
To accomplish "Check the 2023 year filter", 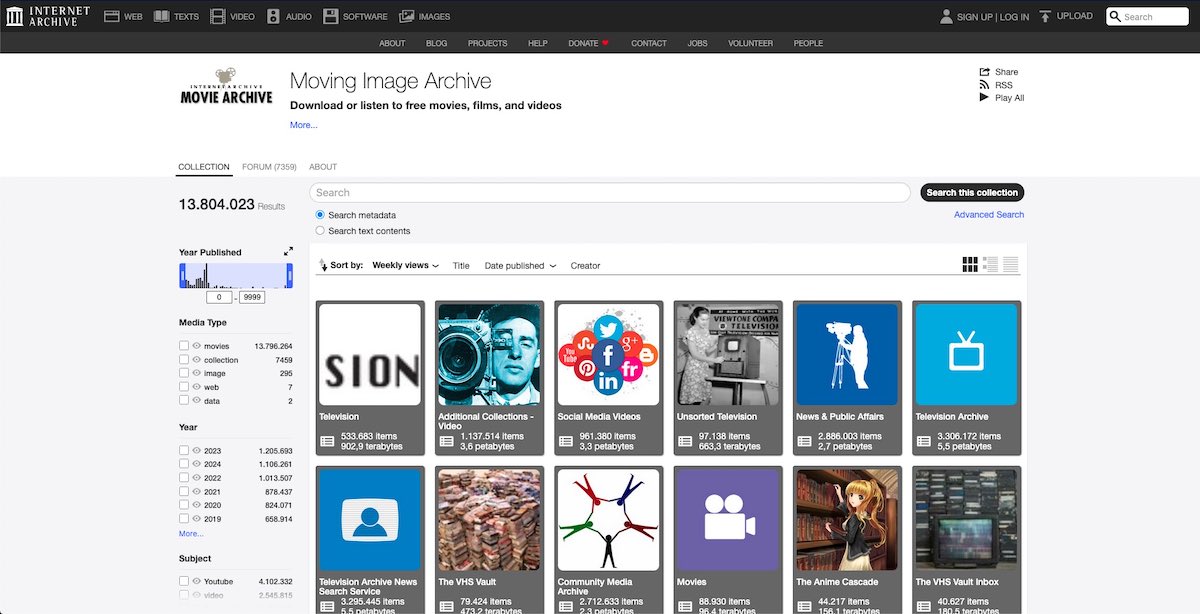I will [x=184, y=451].
